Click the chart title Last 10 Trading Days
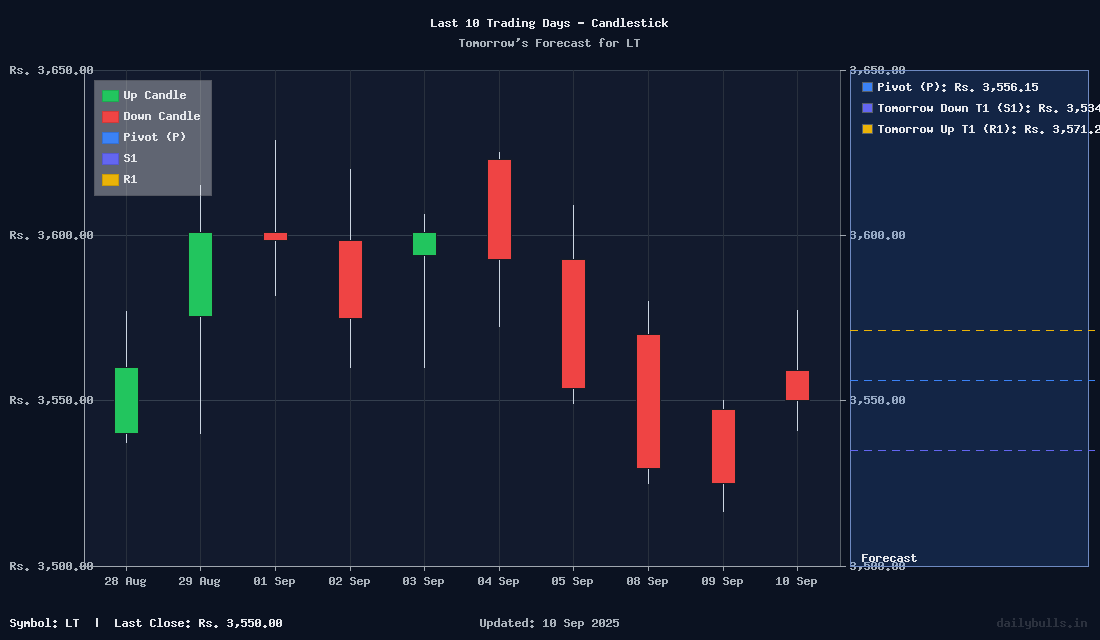Viewport: 1100px width, 640px height. click(x=549, y=23)
